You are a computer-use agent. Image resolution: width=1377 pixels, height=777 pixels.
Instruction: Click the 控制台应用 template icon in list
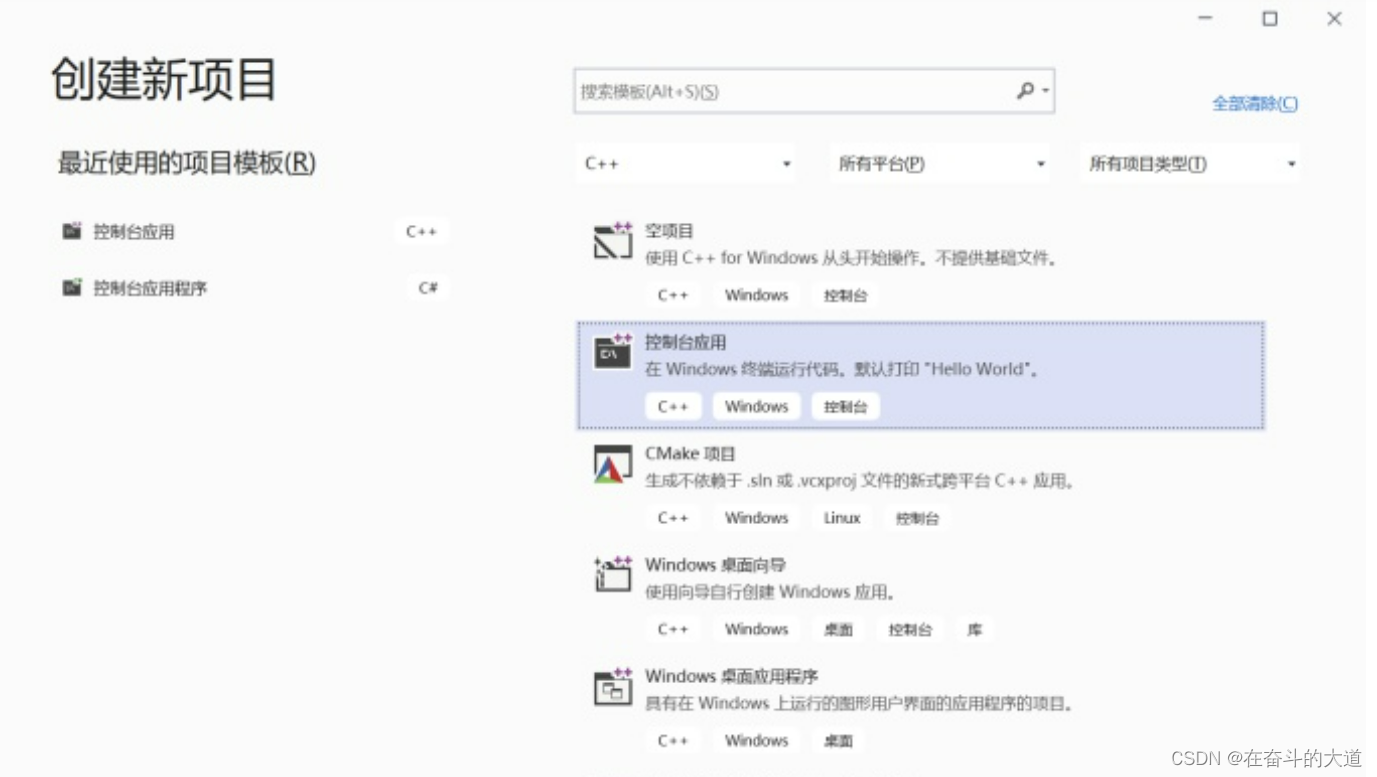point(613,352)
